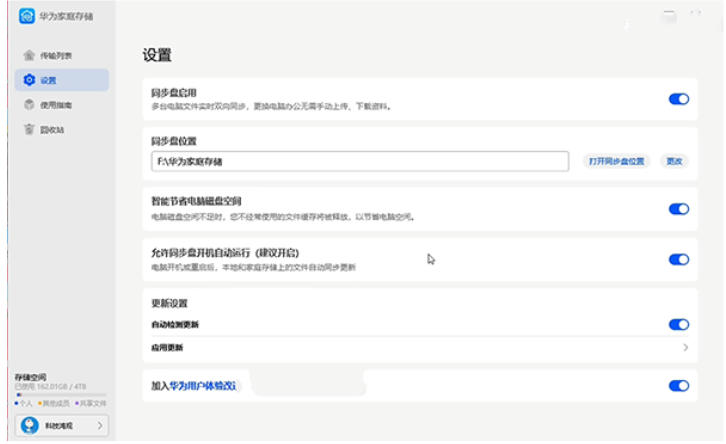Click the cube icon beside 使用指南
Screen dimensions: 726x444
point(29,105)
